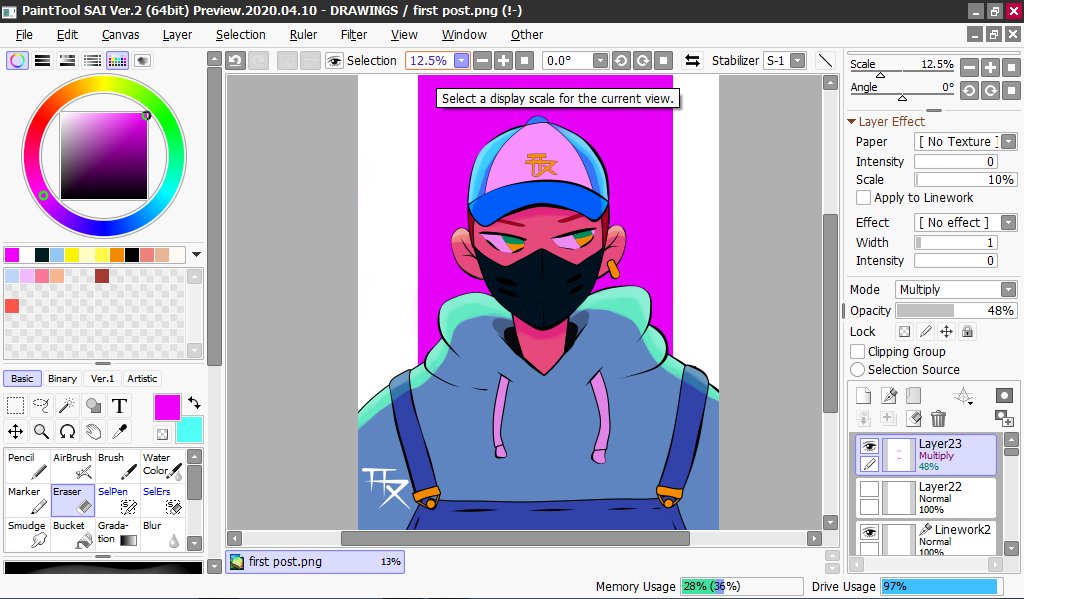Select the rectangular selection tool
Image resolution: width=1065 pixels, height=599 pixels.
pyautogui.click(x=15, y=406)
